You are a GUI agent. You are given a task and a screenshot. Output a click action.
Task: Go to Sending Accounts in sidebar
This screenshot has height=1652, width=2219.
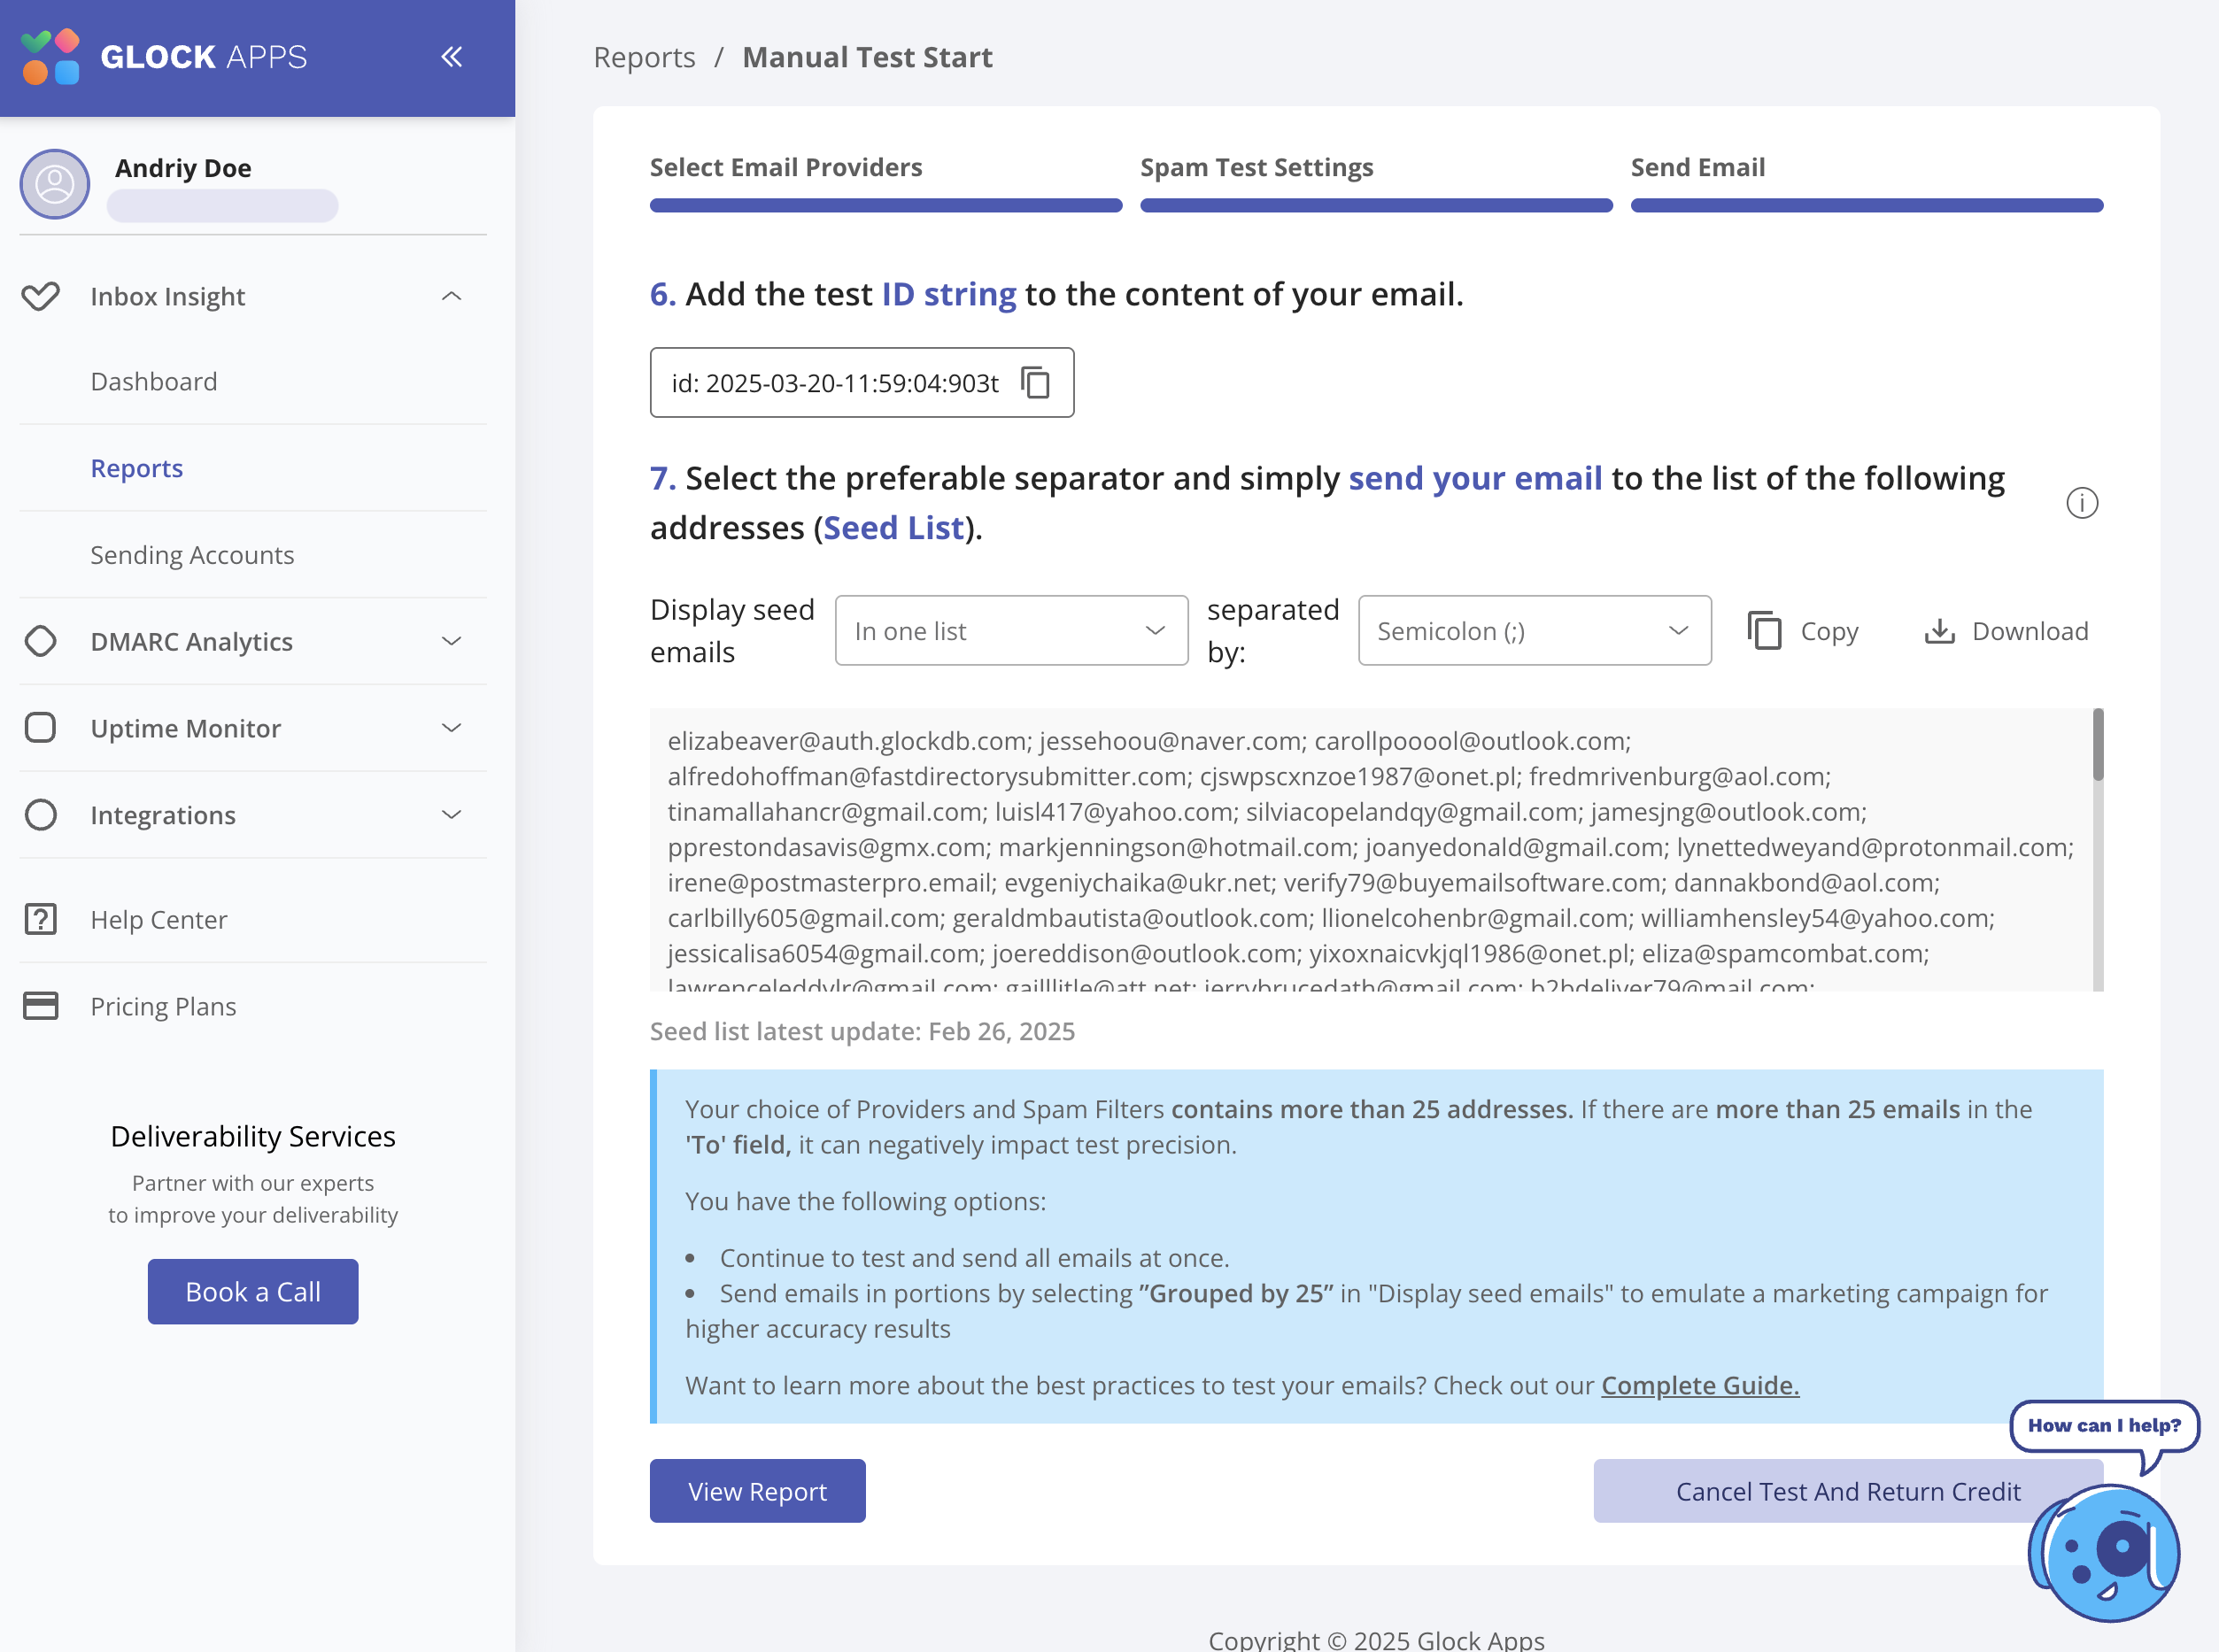pyautogui.click(x=192, y=555)
